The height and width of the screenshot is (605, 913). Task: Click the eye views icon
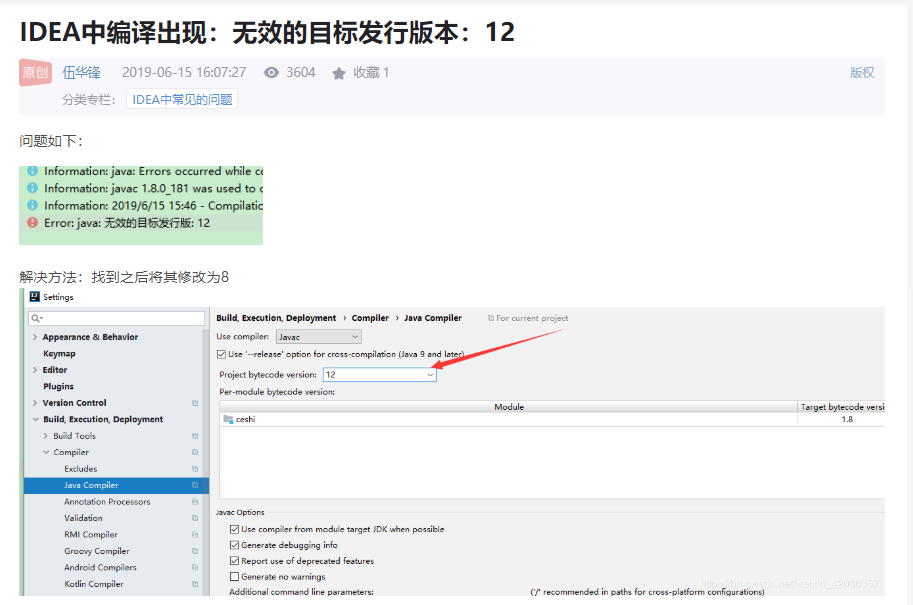[x=271, y=73]
